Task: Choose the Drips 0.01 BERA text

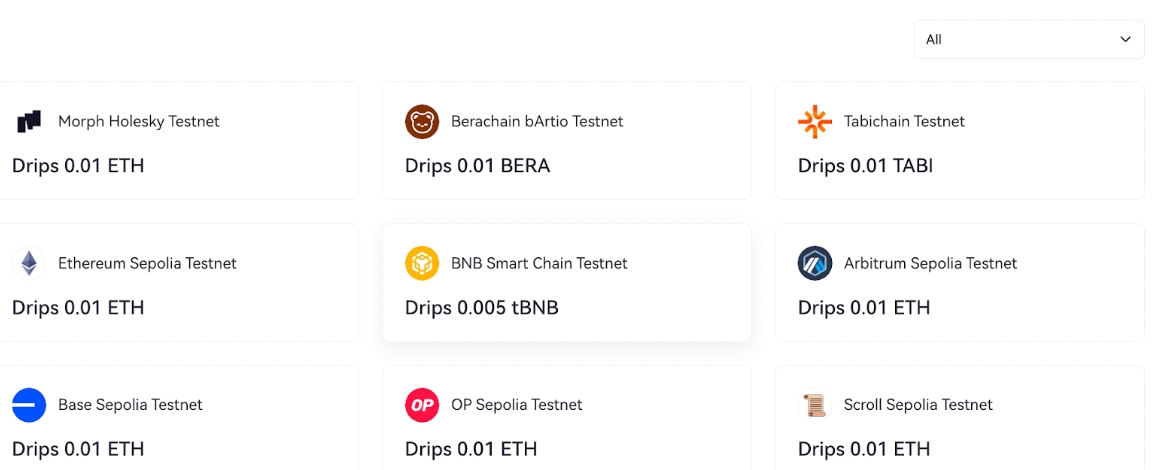Action: (478, 166)
